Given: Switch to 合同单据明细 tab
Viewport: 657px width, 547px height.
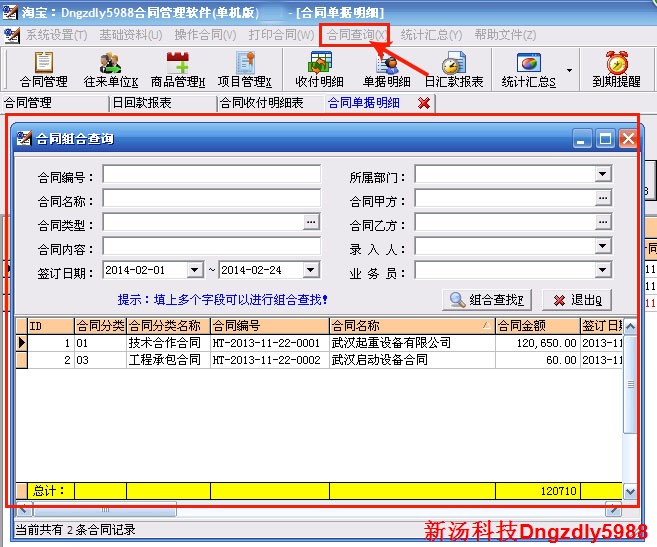Looking at the screenshot, I should point(363,103).
